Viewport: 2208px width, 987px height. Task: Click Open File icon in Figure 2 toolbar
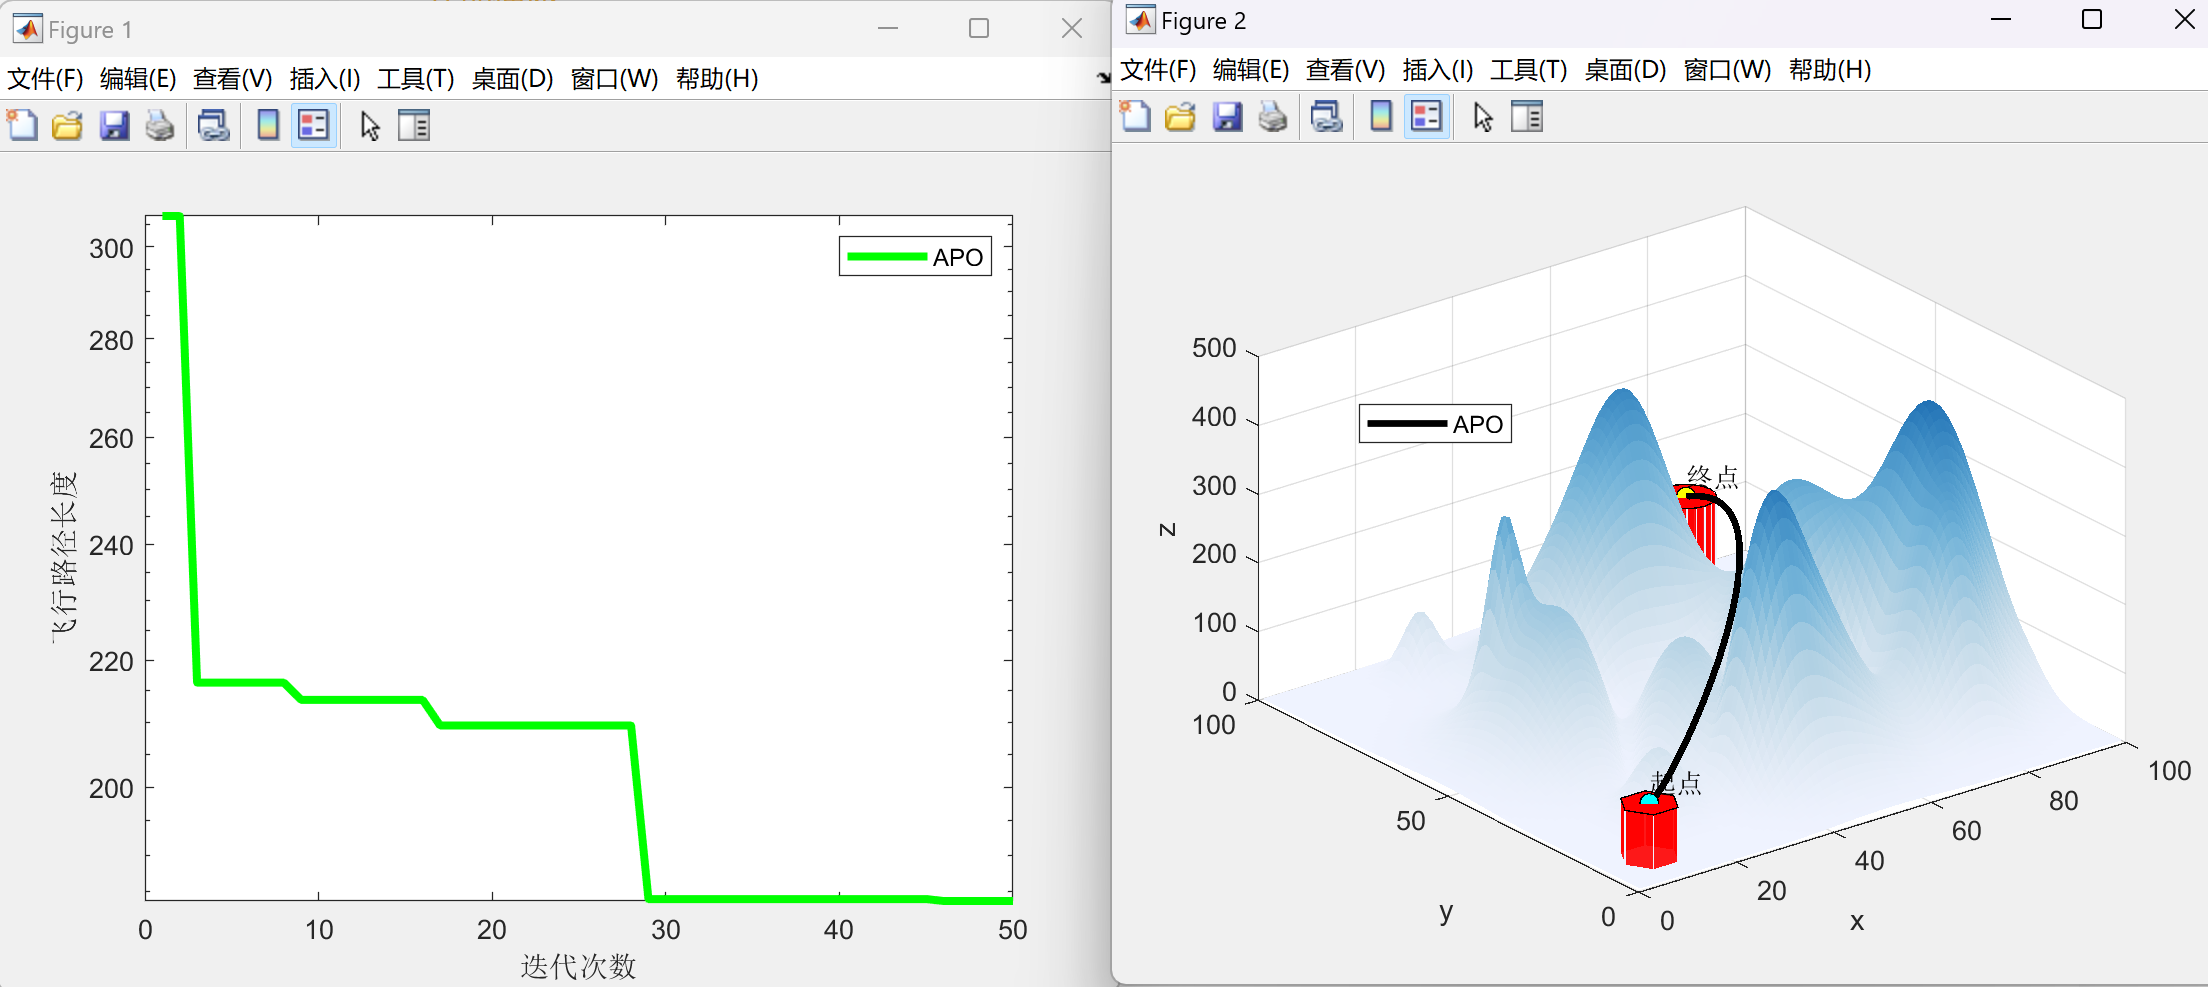[1180, 117]
